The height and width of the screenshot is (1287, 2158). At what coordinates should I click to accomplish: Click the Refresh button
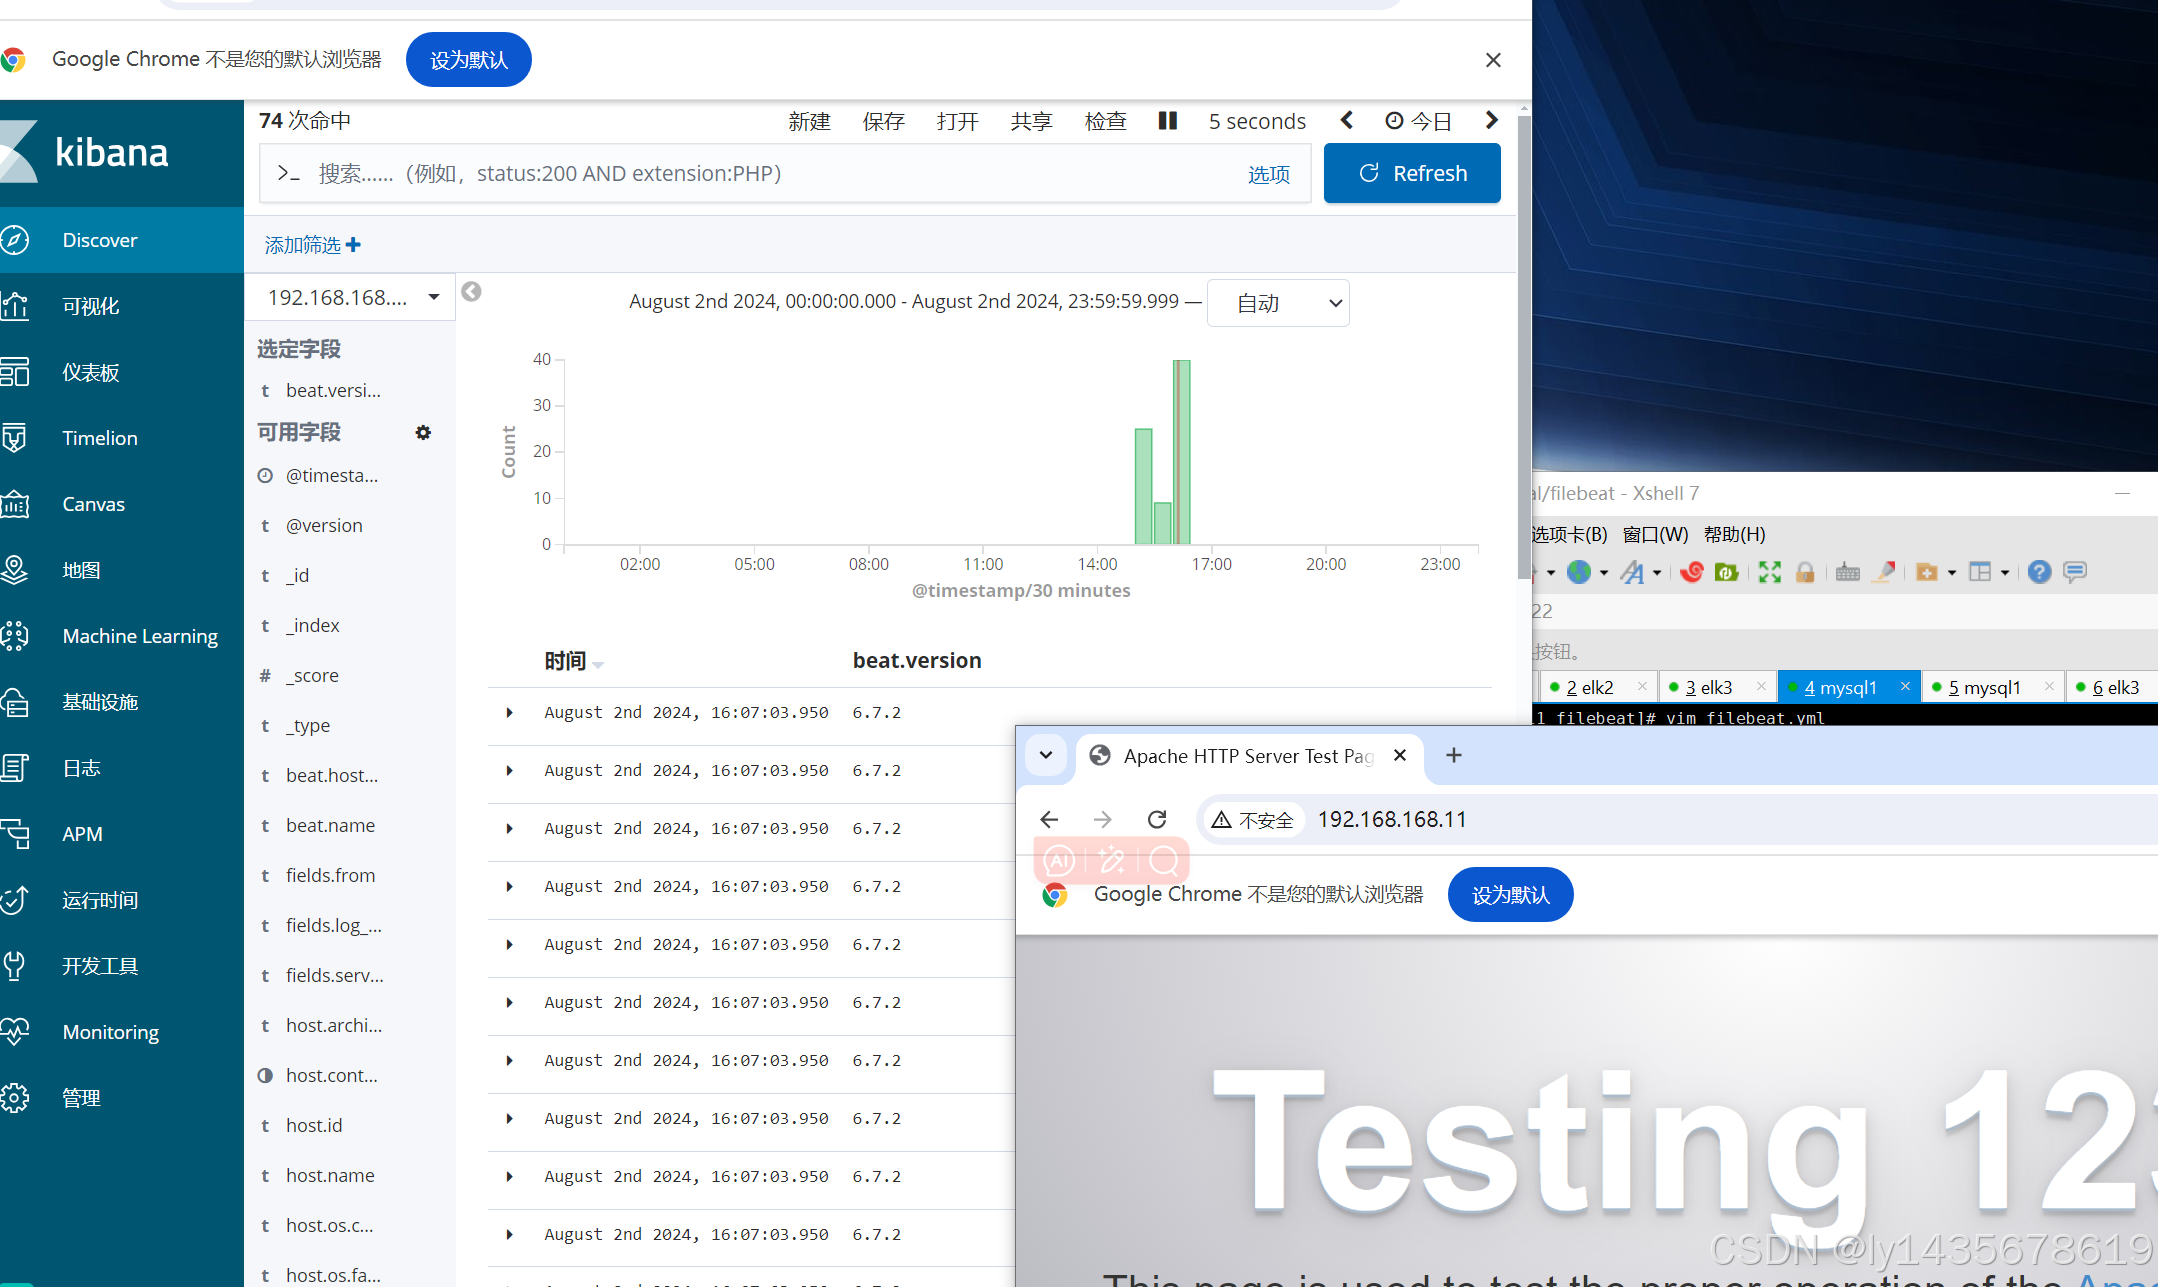(1411, 173)
